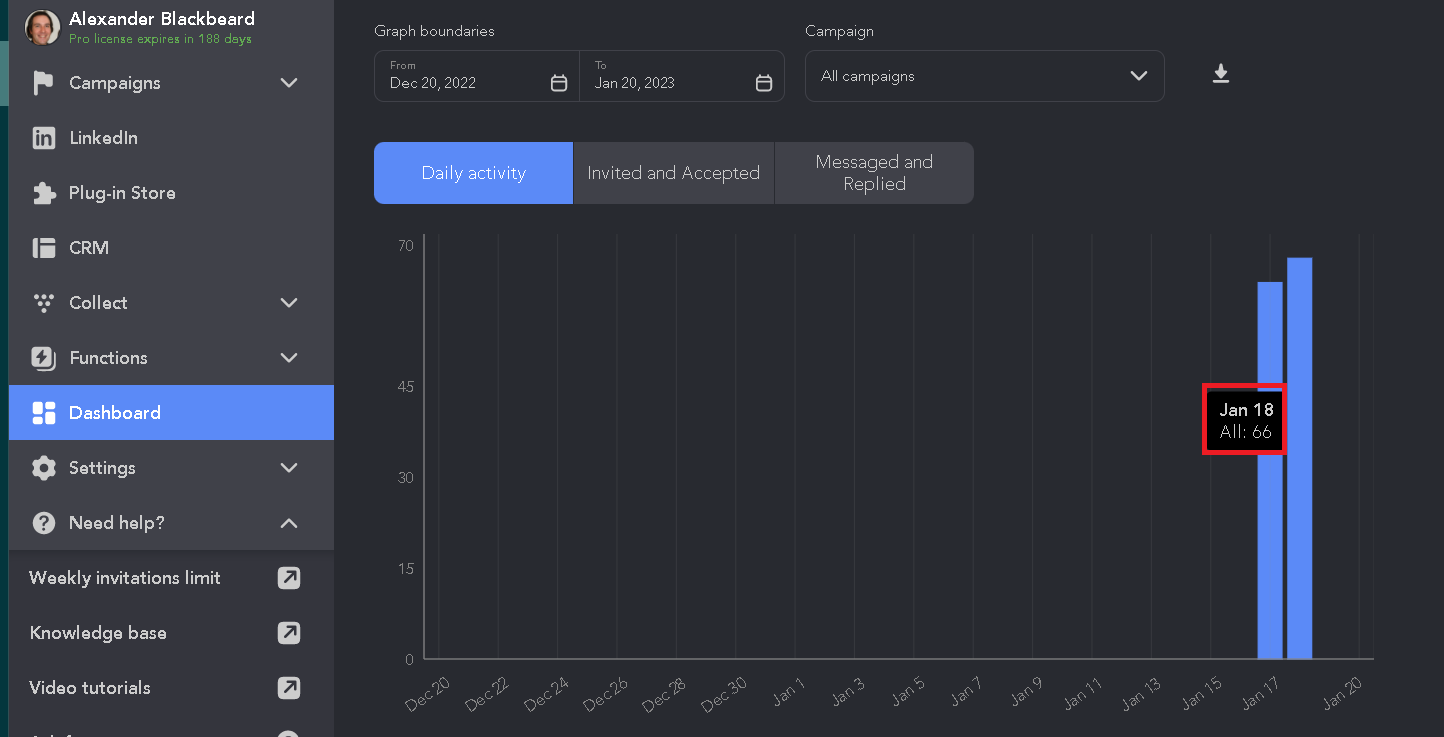Open the From date calendar icon
Viewport: 1444px width, 737px height.
[559, 83]
